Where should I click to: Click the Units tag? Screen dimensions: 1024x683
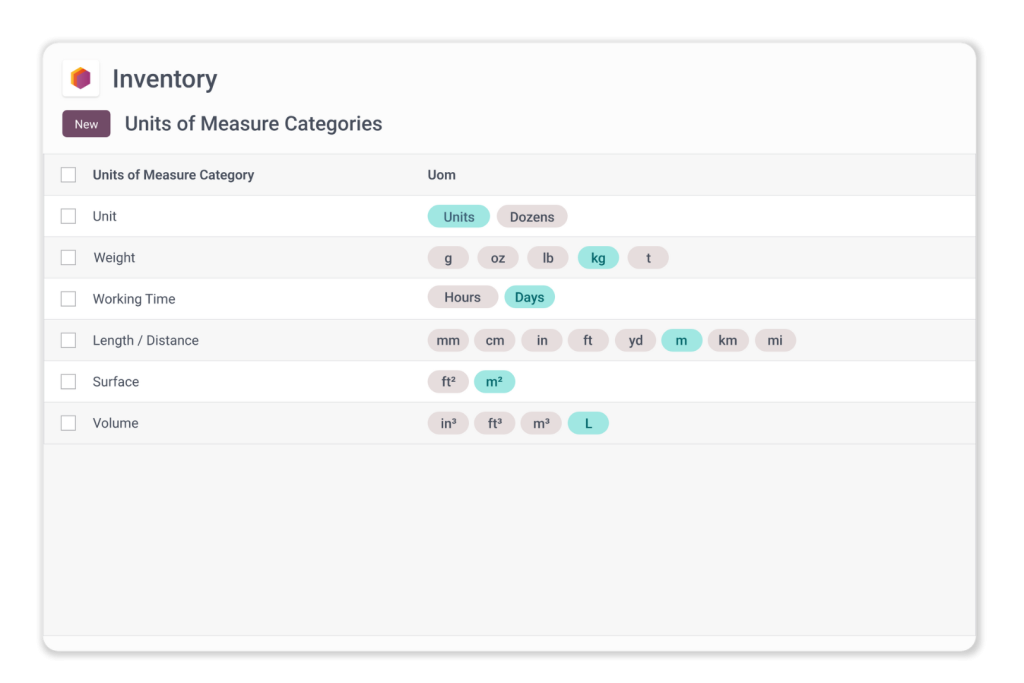click(x=458, y=216)
